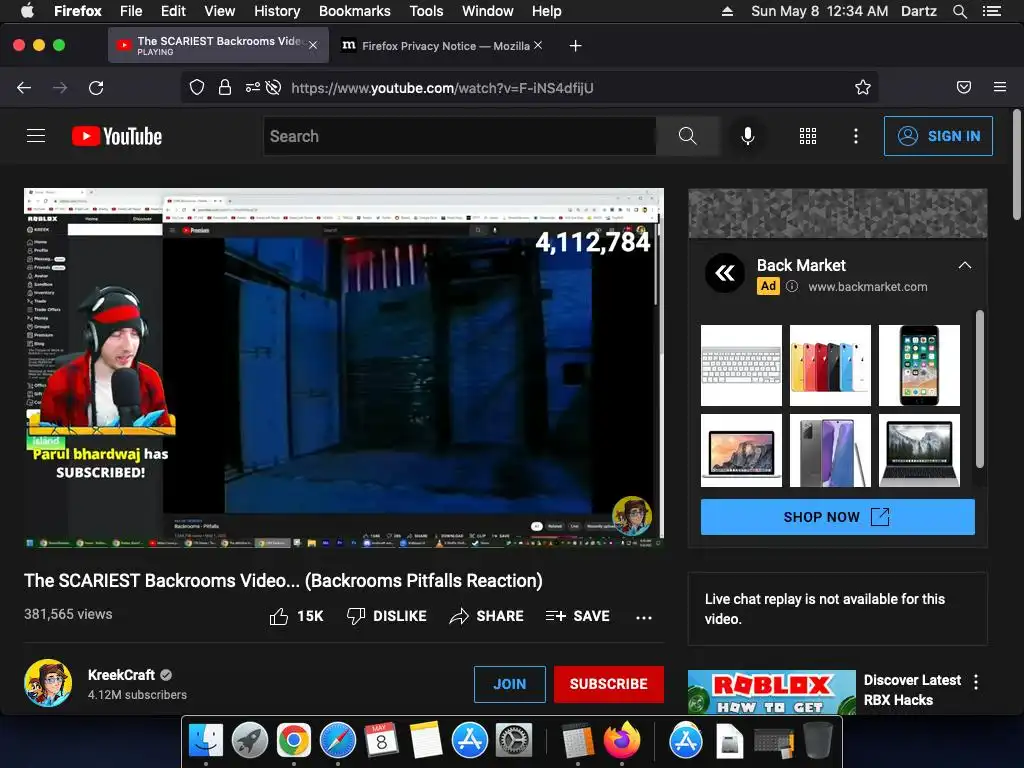This screenshot has width=1024, height=768.
Task: Open System Preferences from the Dock
Action: (x=514, y=741)
